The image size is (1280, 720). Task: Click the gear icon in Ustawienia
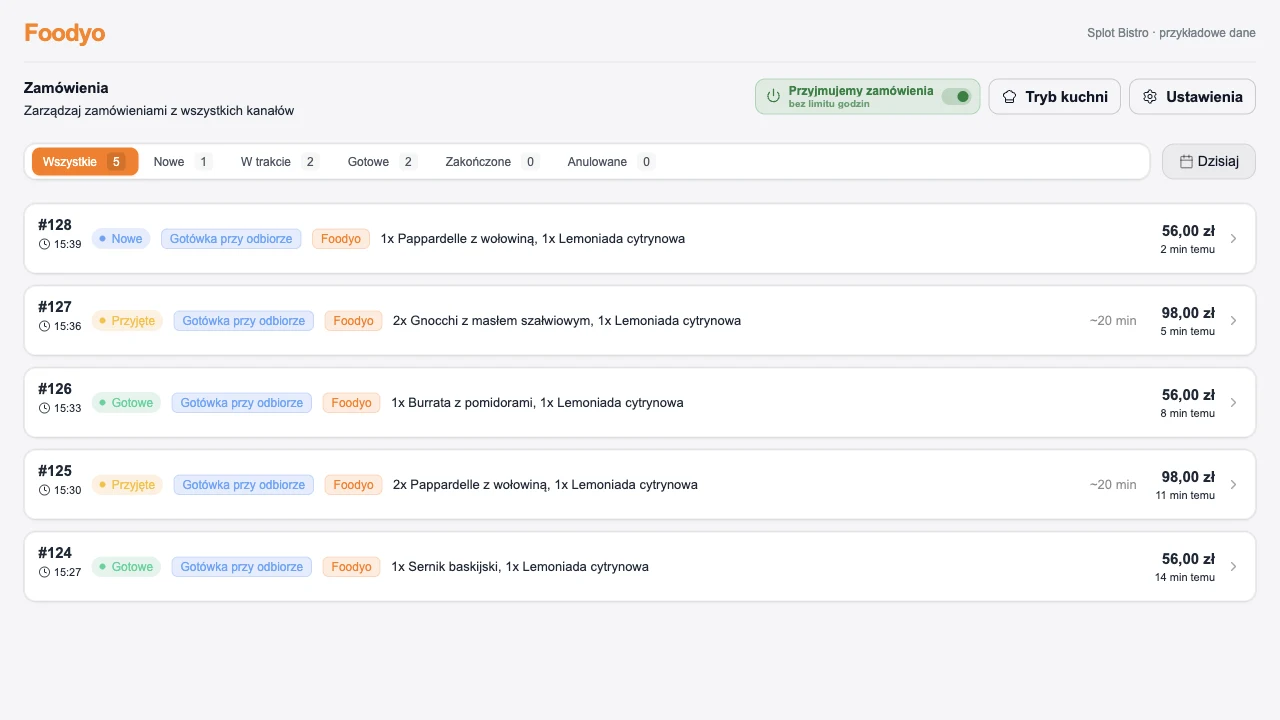pos(1150,97)
